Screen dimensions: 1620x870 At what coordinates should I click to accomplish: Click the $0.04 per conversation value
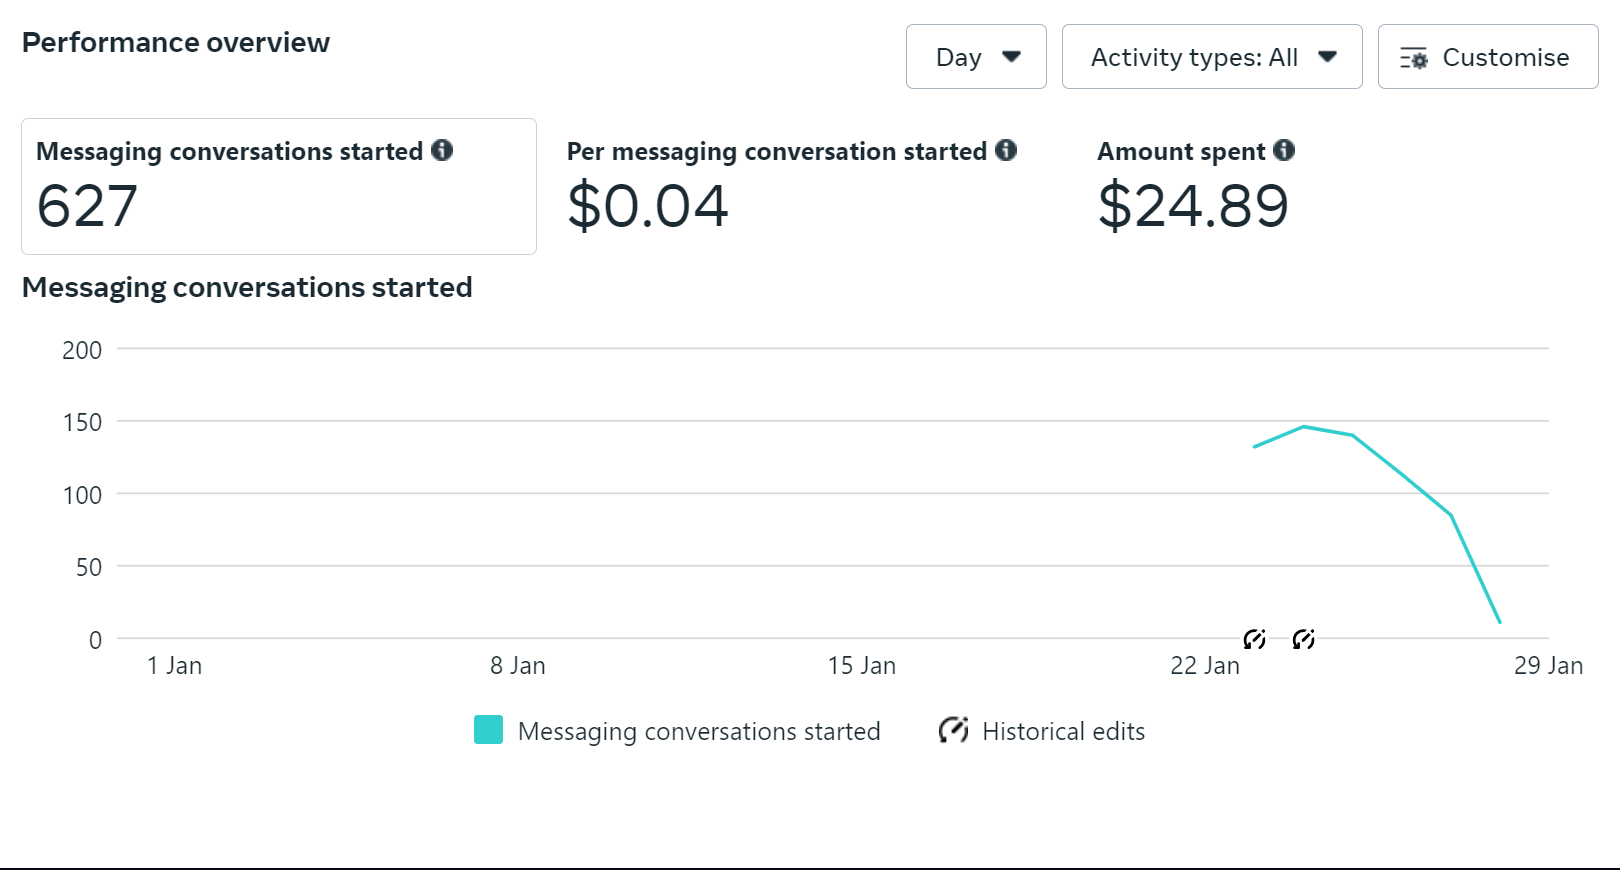coord(647,206)
